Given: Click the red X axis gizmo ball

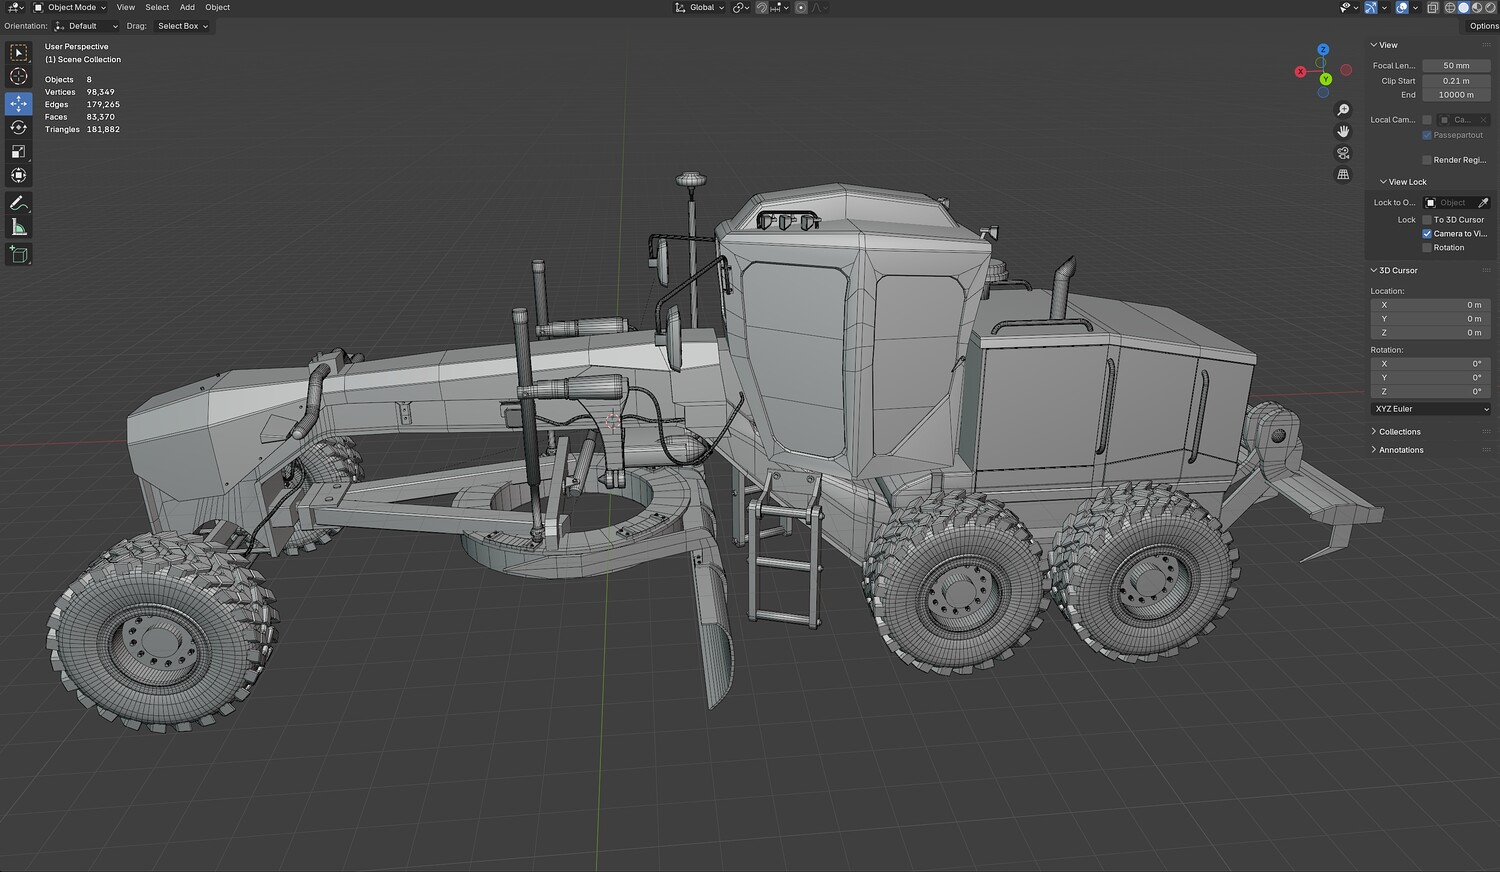Looking at the screenshot, I should tap(1300, 71).
